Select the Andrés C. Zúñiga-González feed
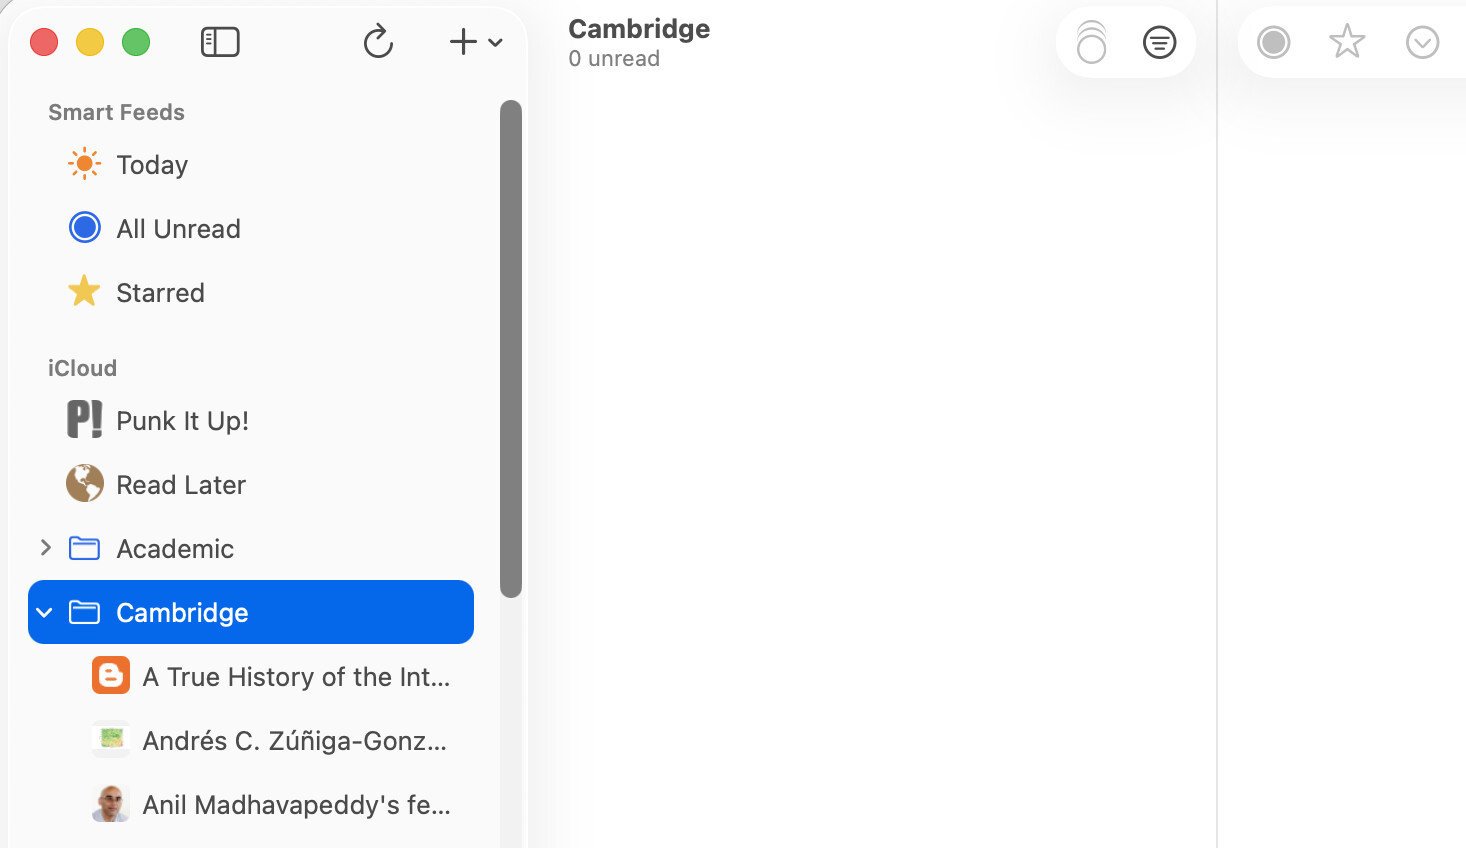The image size is (1466, 848). (x=294, y=741)
